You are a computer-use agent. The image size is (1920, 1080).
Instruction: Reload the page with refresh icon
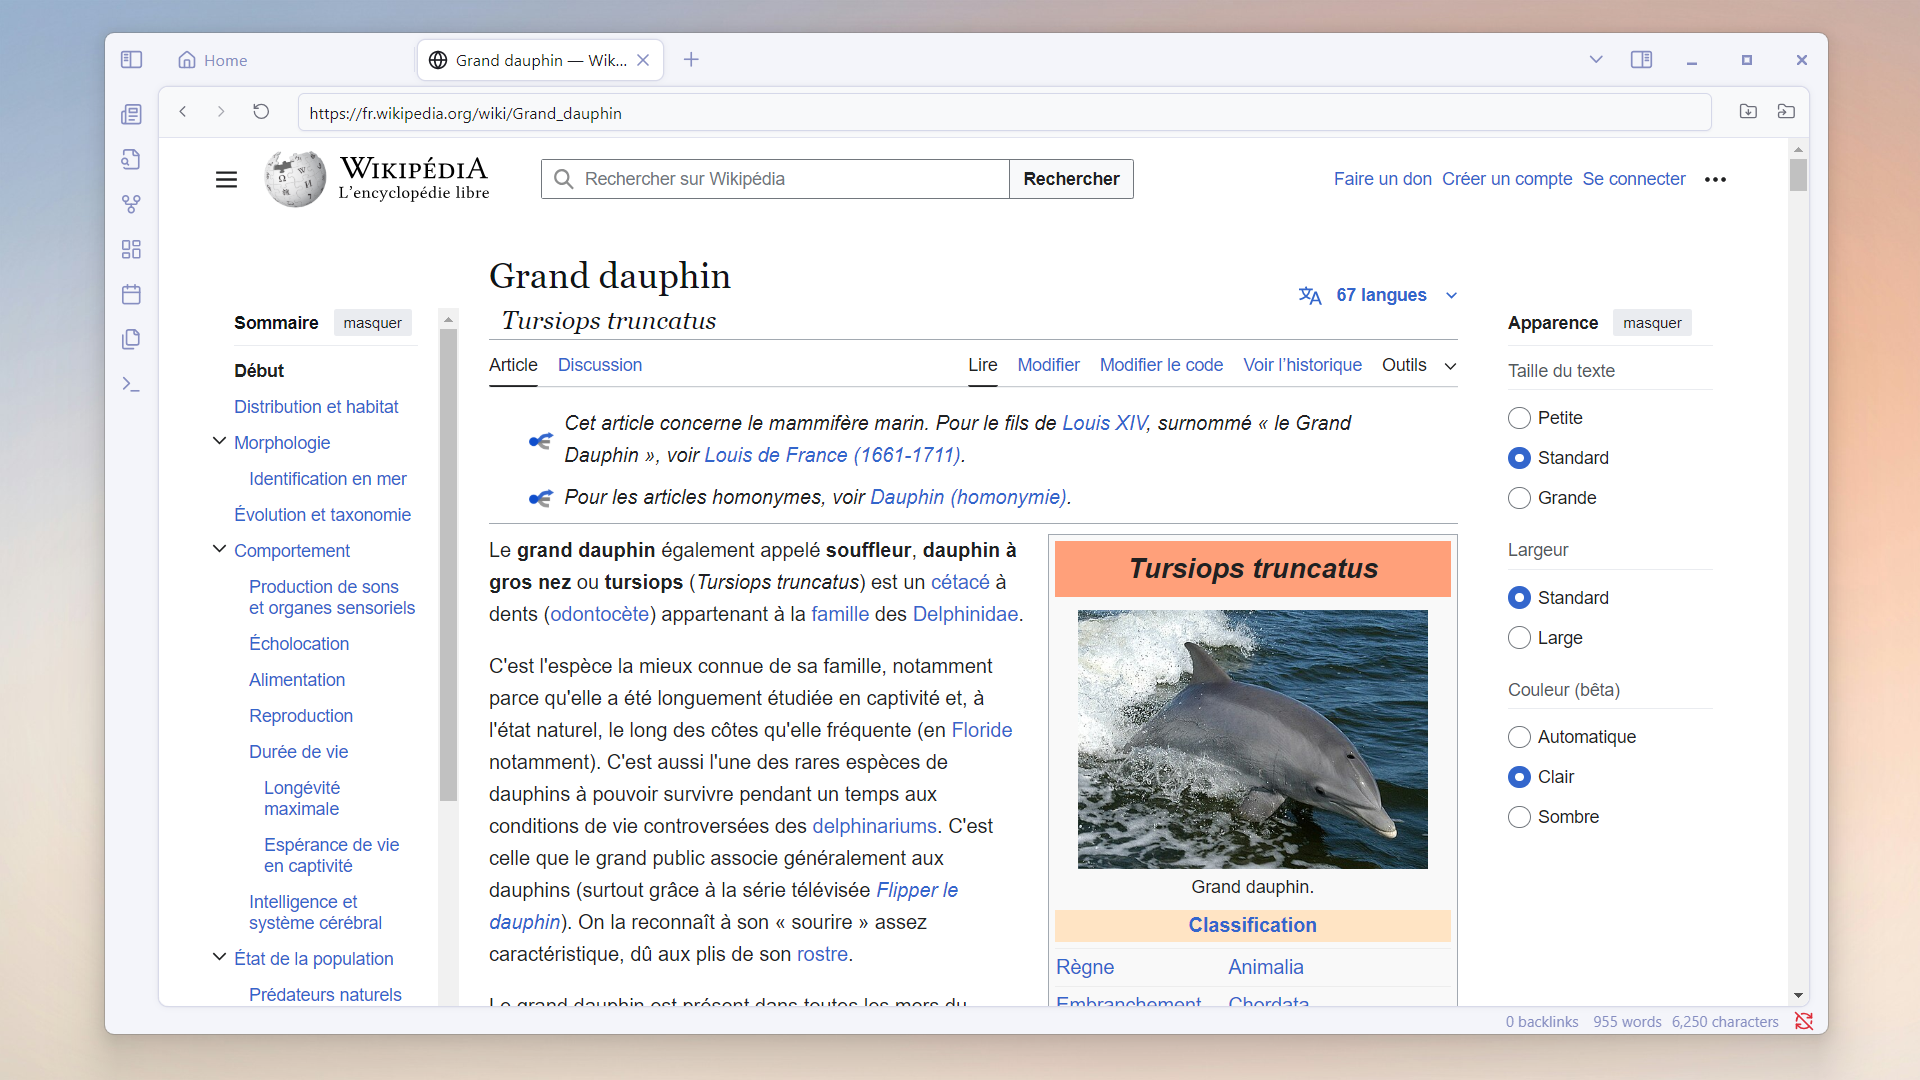pyautogui.click(x=261, y=112)
